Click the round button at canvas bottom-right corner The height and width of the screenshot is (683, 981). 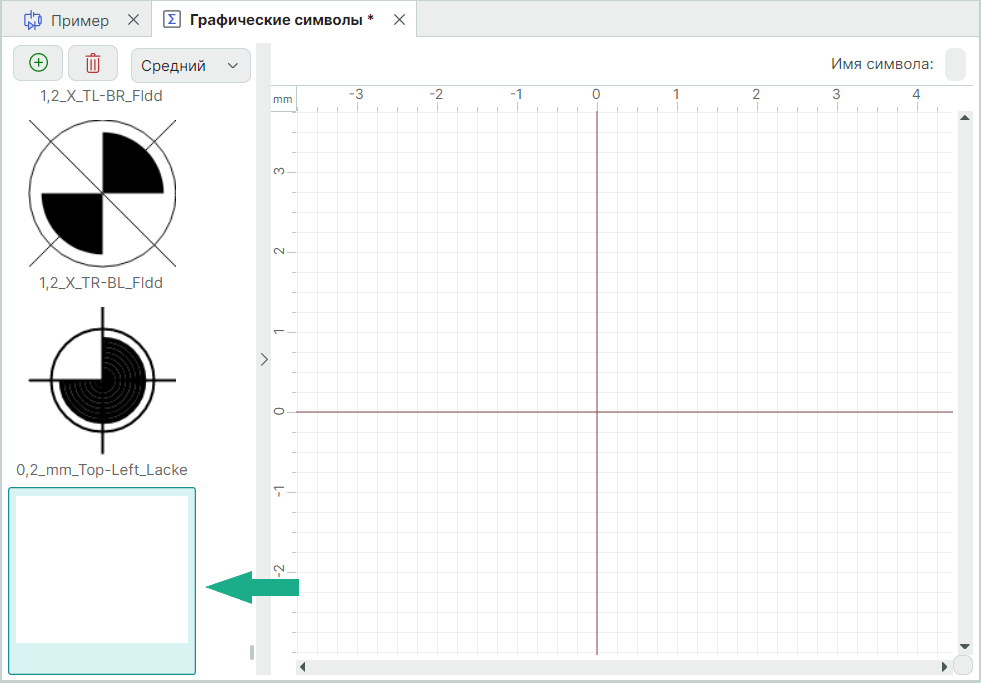pos(963,665)
